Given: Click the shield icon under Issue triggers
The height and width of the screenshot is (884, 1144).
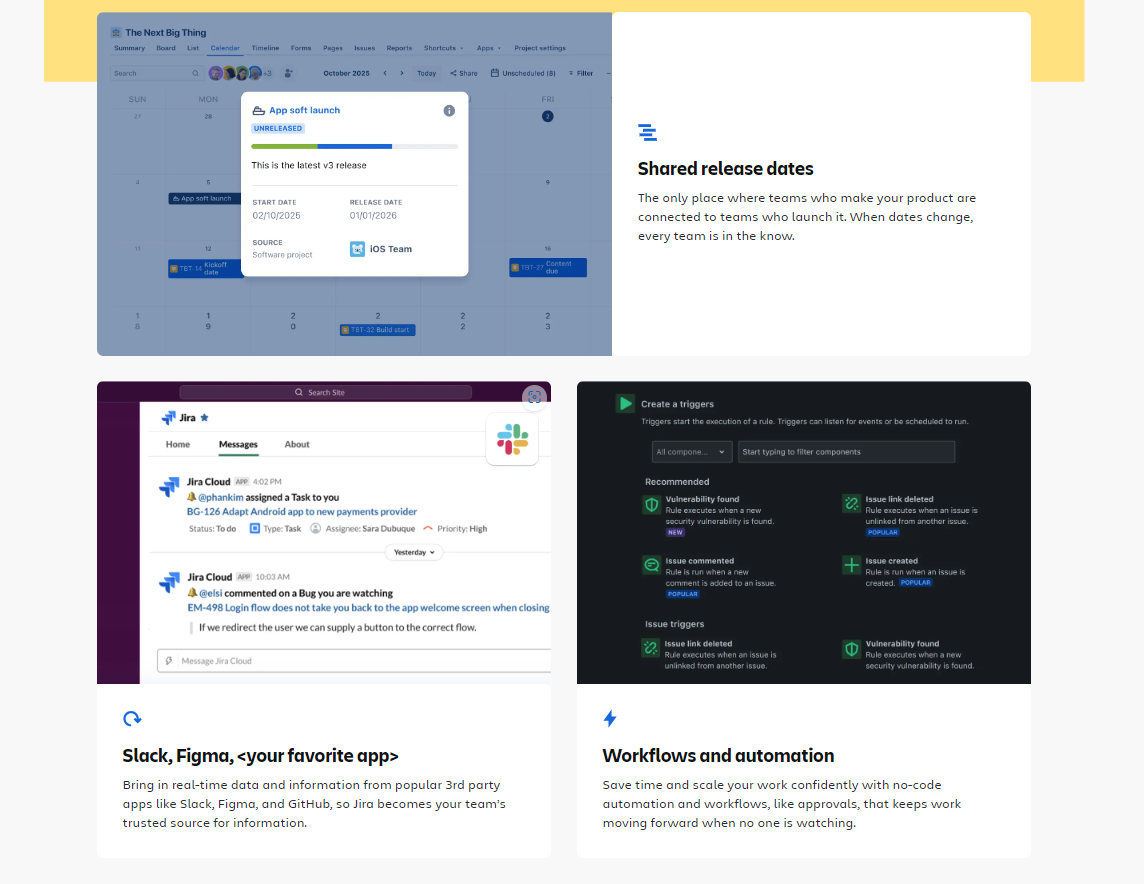Looking at the screenshot, I should click(851, 648).
